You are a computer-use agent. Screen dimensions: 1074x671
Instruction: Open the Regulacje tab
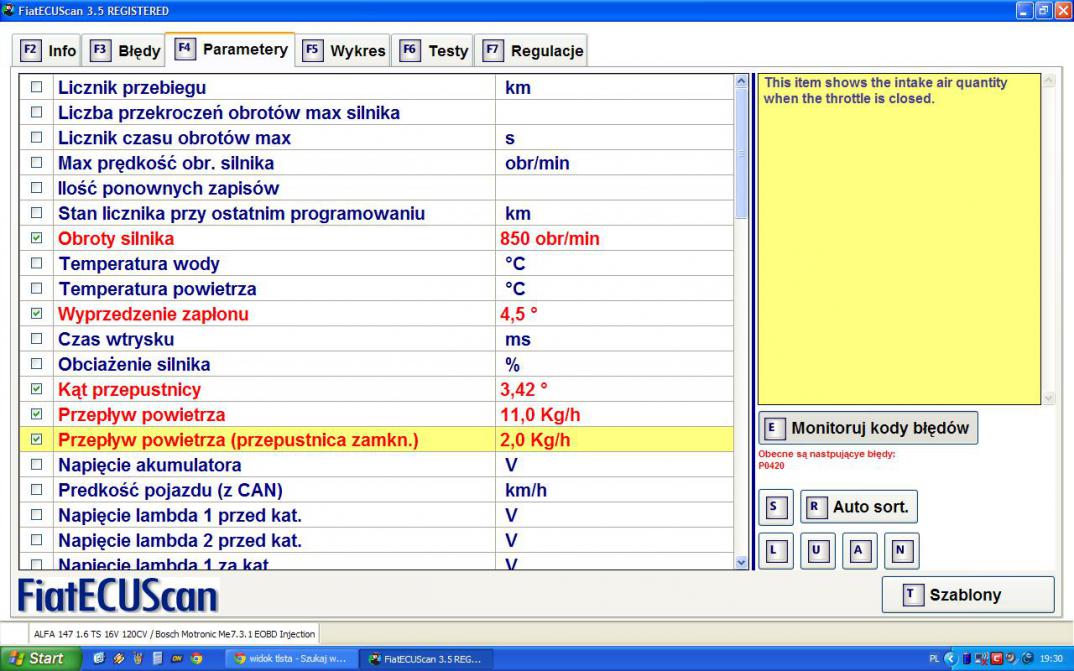coord(532,50)
